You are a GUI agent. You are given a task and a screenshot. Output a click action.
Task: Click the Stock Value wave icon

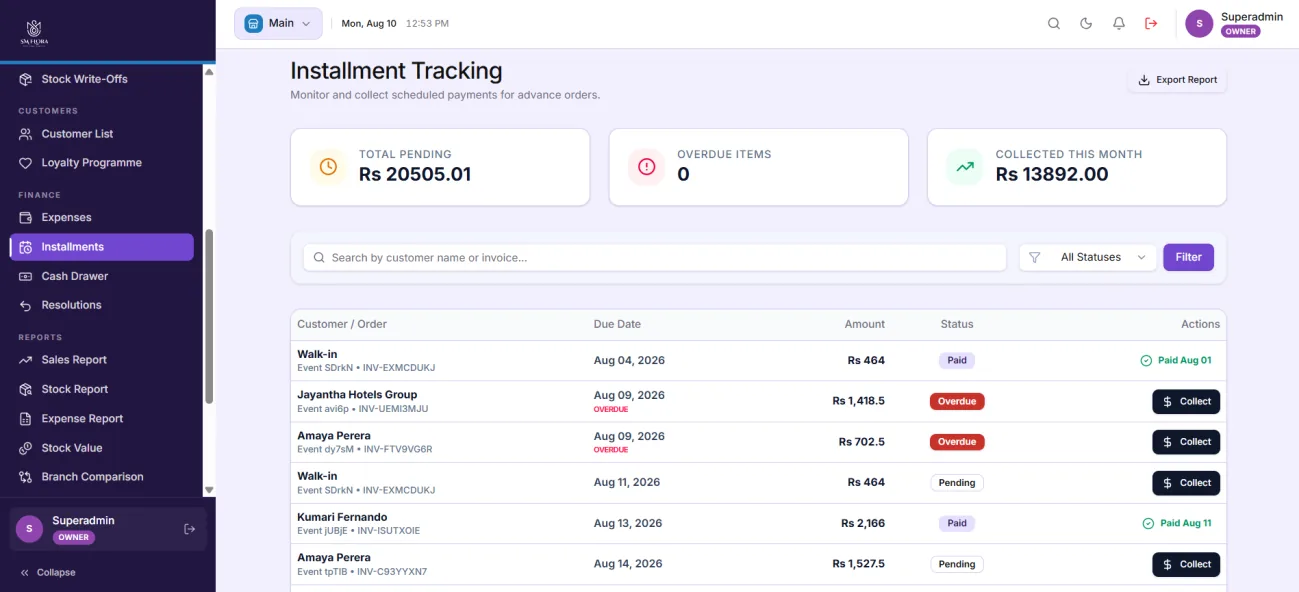pos(26,448)
